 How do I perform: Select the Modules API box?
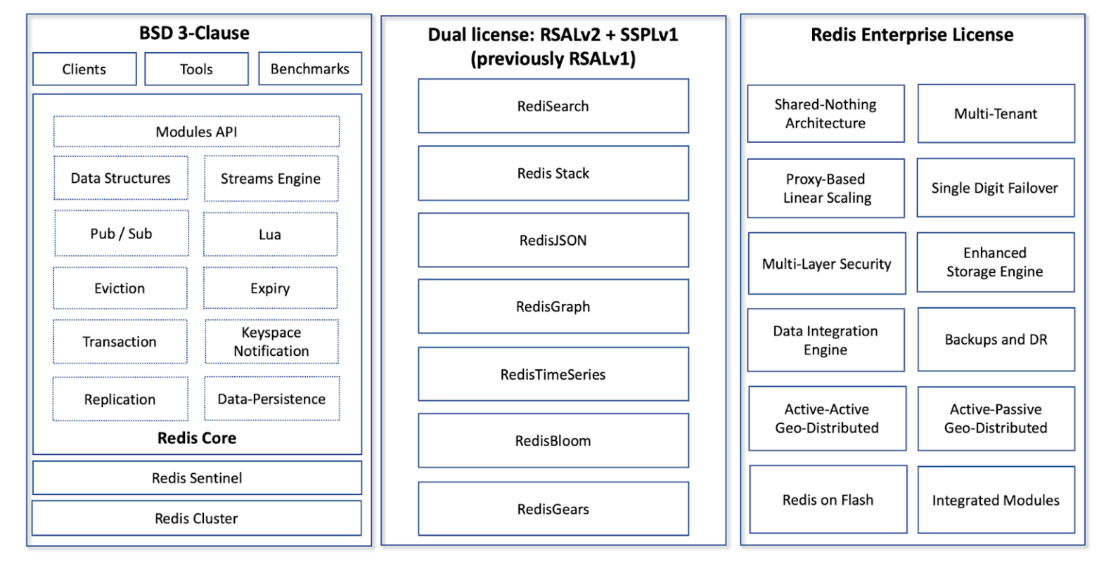(x=196, y=132)
